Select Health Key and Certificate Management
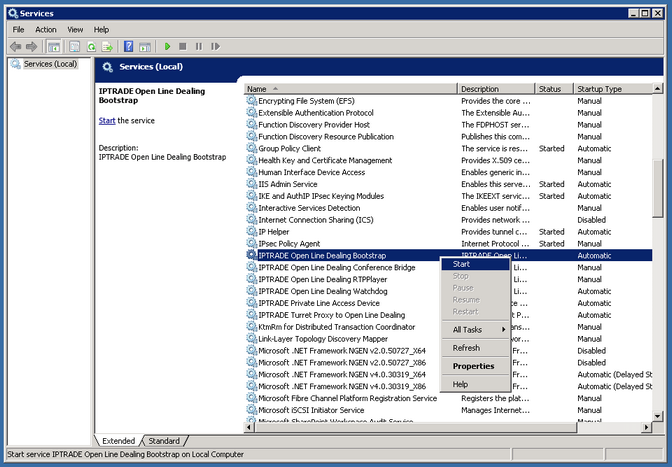Image resolution: width=672 pixels, height=467 pixels. click(325, 160)
